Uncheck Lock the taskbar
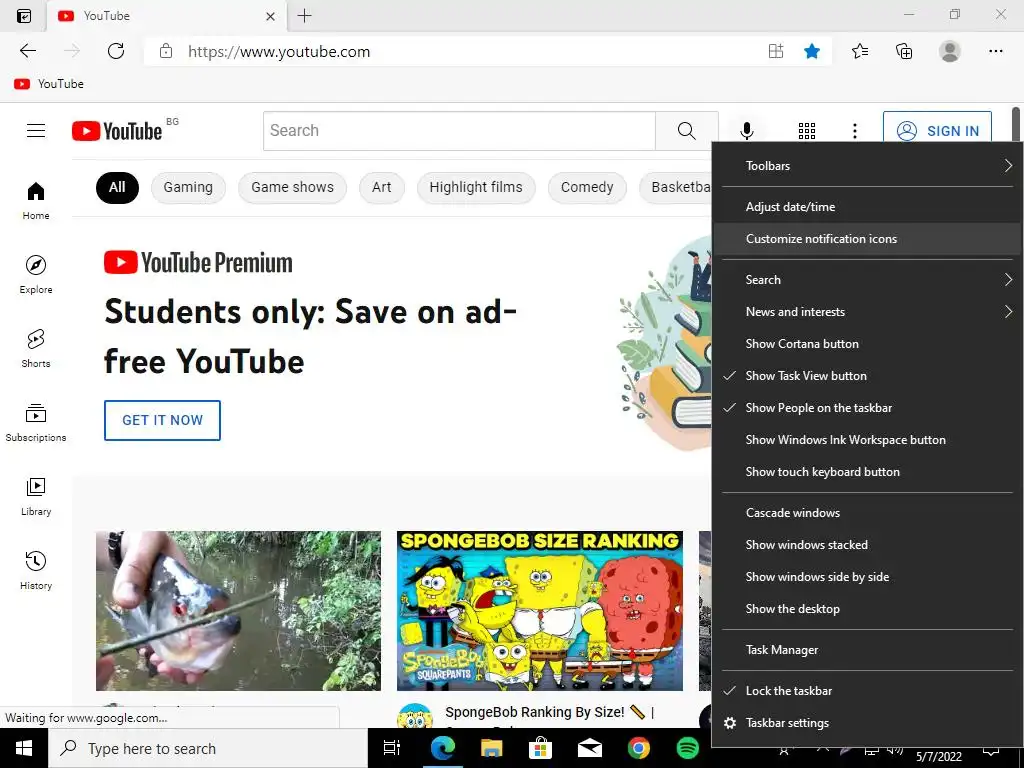Image resolution: width=1024 pixels, height=768 pixels. click(x=868, y=691)
